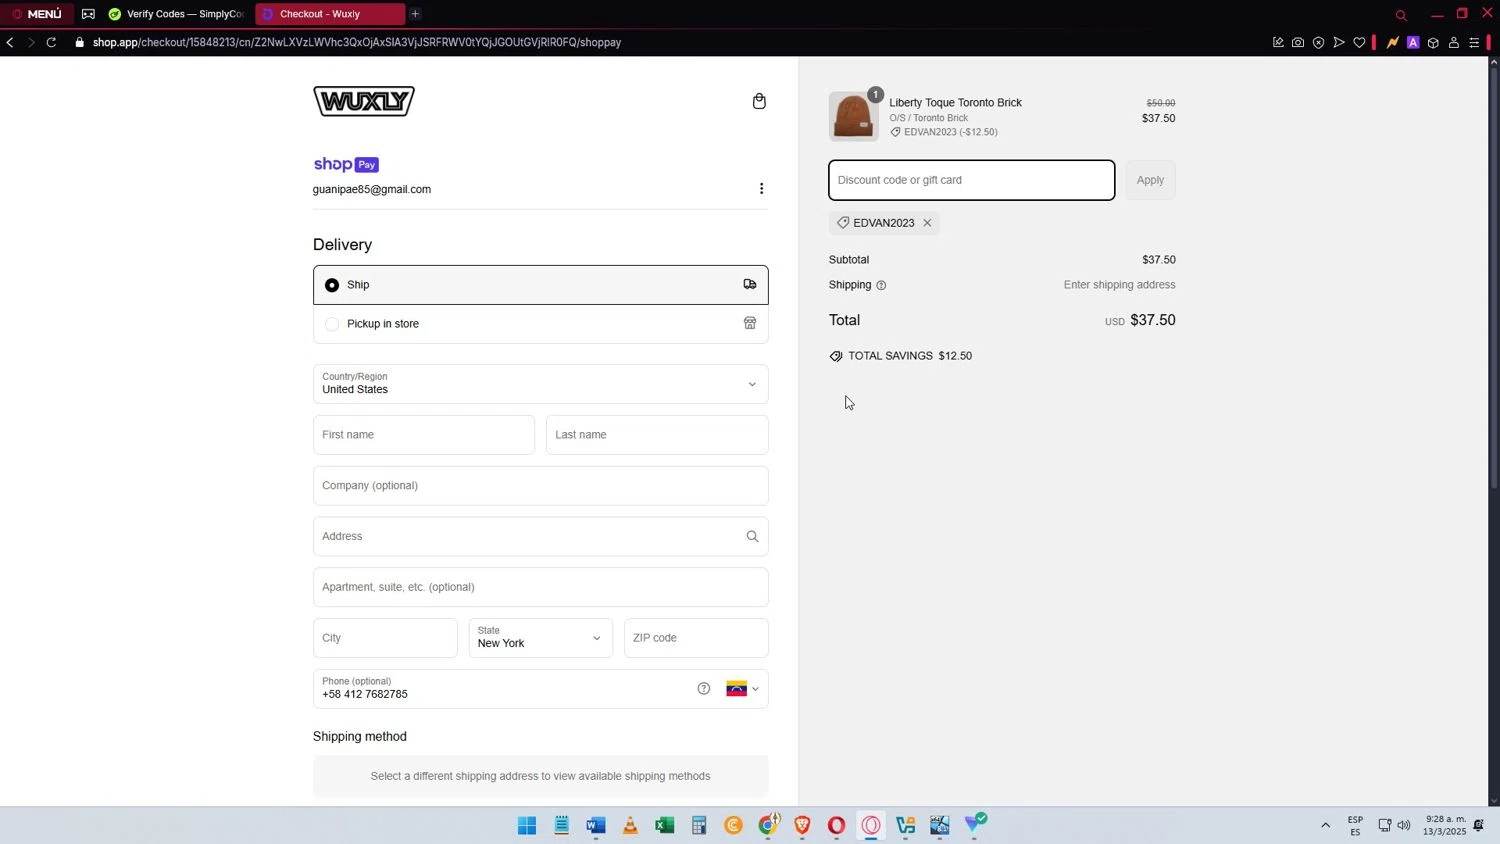The width and height of the screenshot is (1500, 844).
Task: Click the TOTAL SAVINGS $12.50 text
Action: [x=910, y=356]
